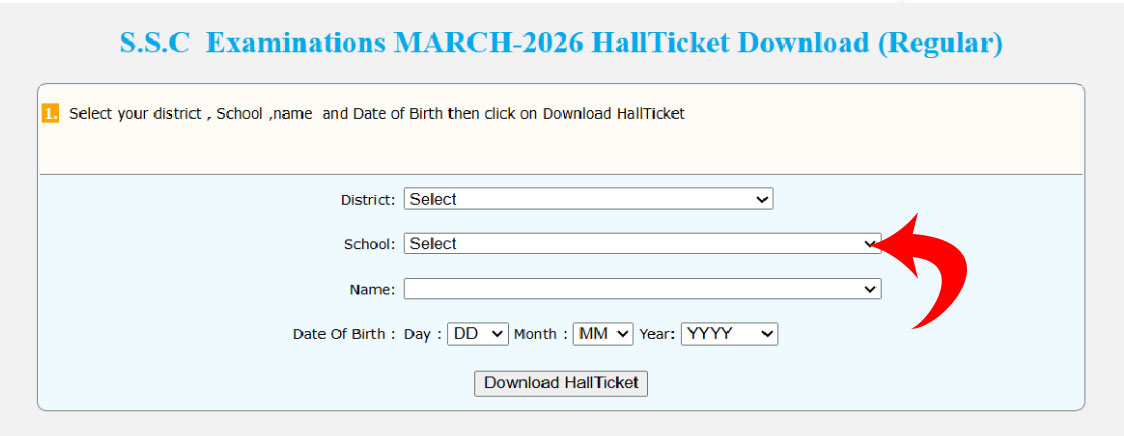
Task: Click the 'Name:' field label
Action: (x=372, y=290)
